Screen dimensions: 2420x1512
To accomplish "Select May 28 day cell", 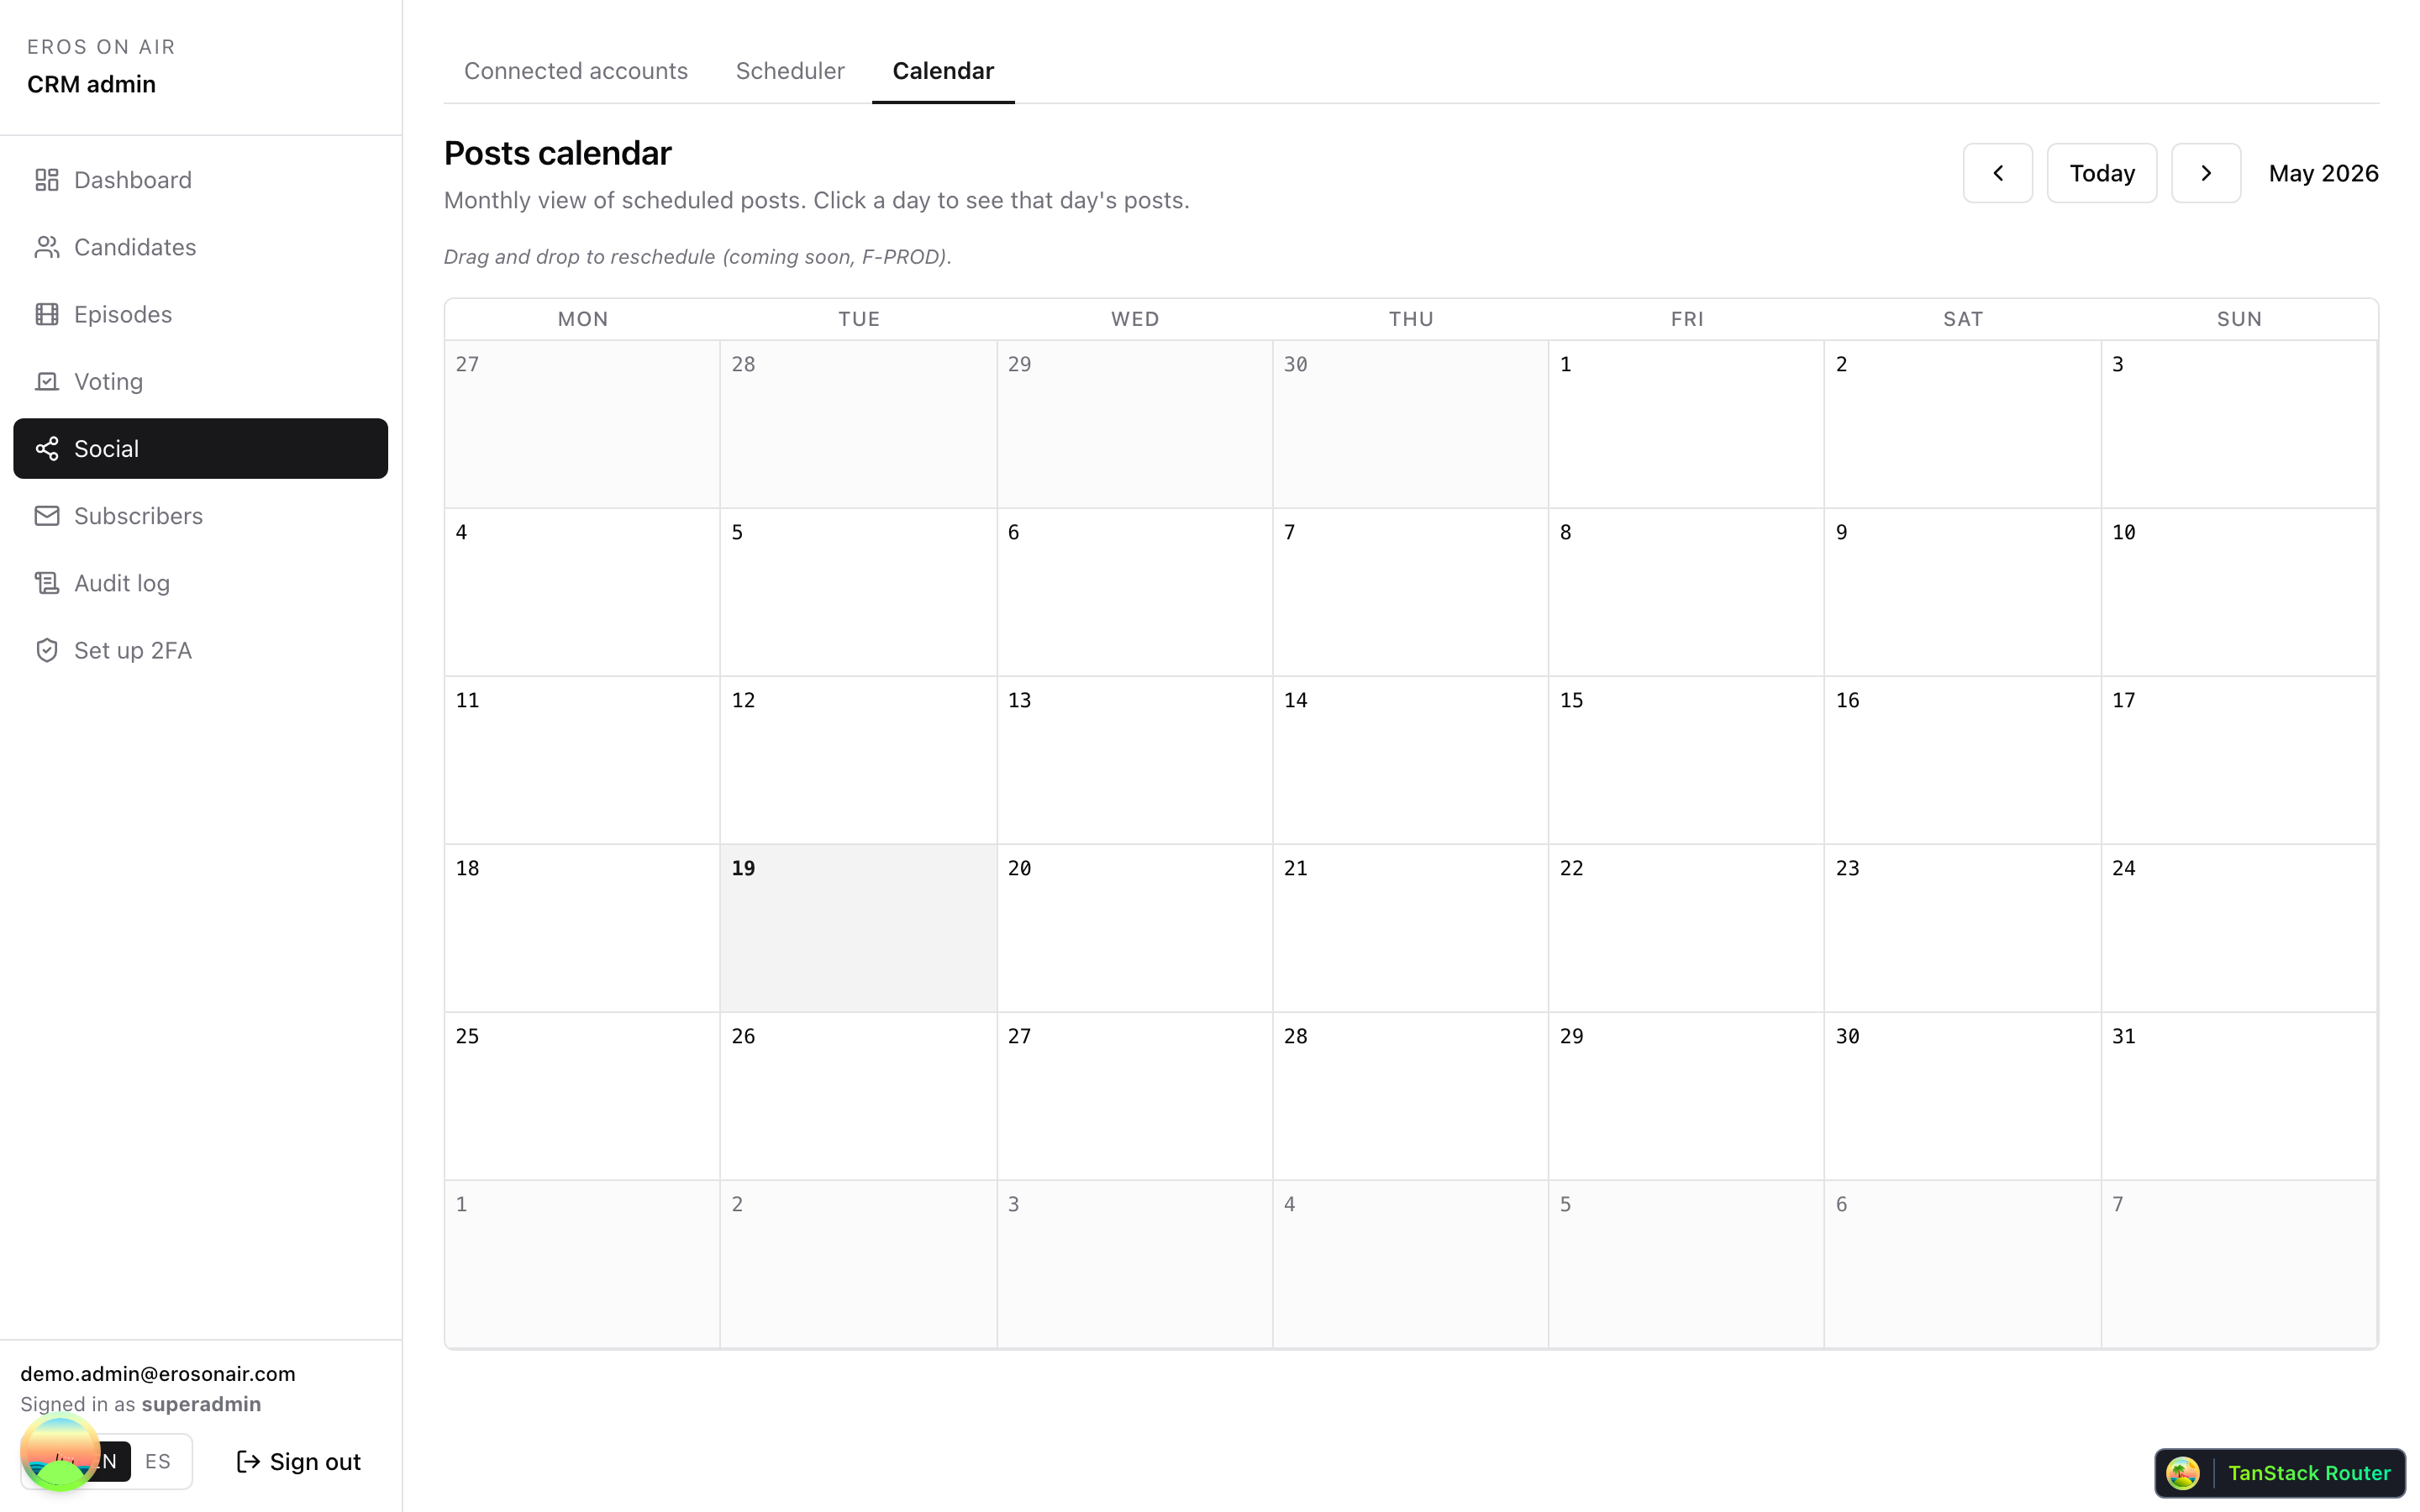I will (1410, 1096).
